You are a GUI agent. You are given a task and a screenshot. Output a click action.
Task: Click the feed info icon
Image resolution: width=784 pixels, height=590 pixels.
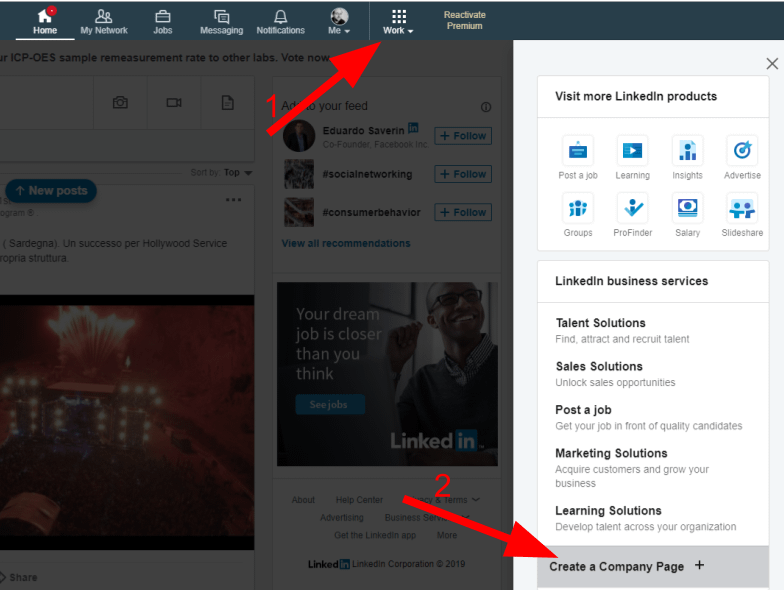point(486,107)
